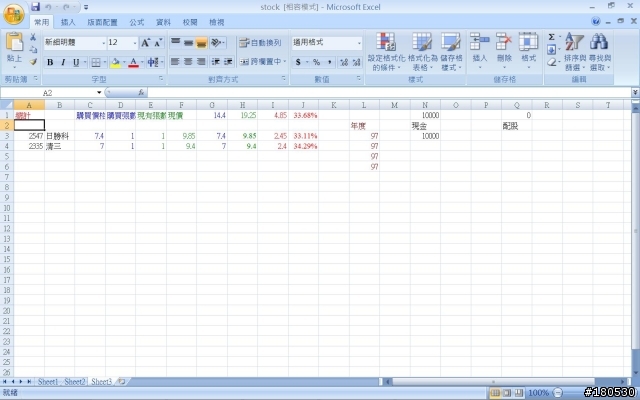Image resolution: width=640 pixels, height=400 pixels.
Task: Center text horizontally
Action: click(188, 62)
